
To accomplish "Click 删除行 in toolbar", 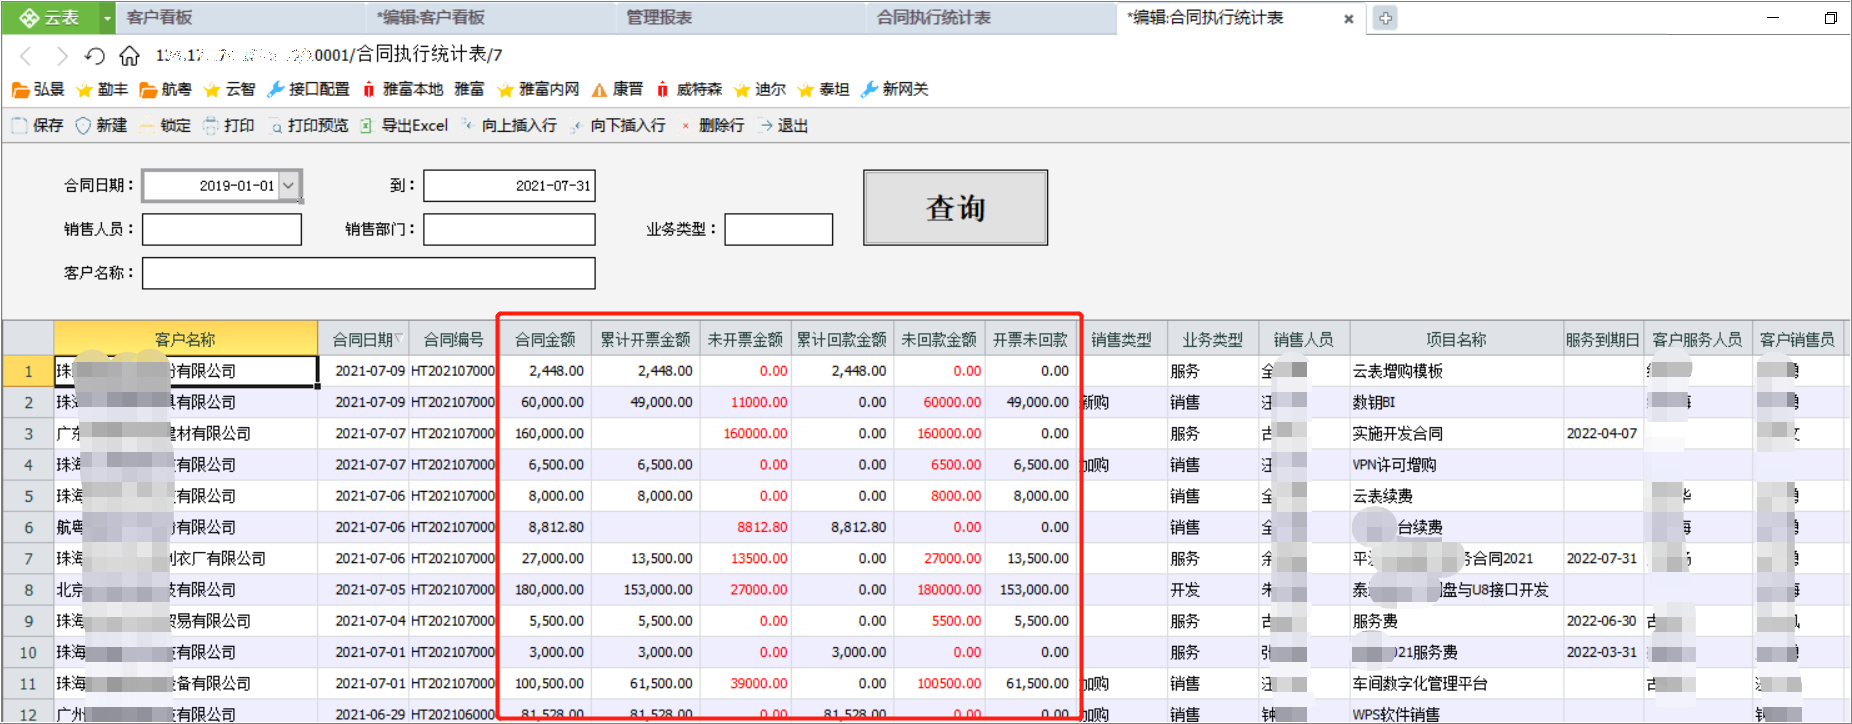I will [x=712, y=125].
